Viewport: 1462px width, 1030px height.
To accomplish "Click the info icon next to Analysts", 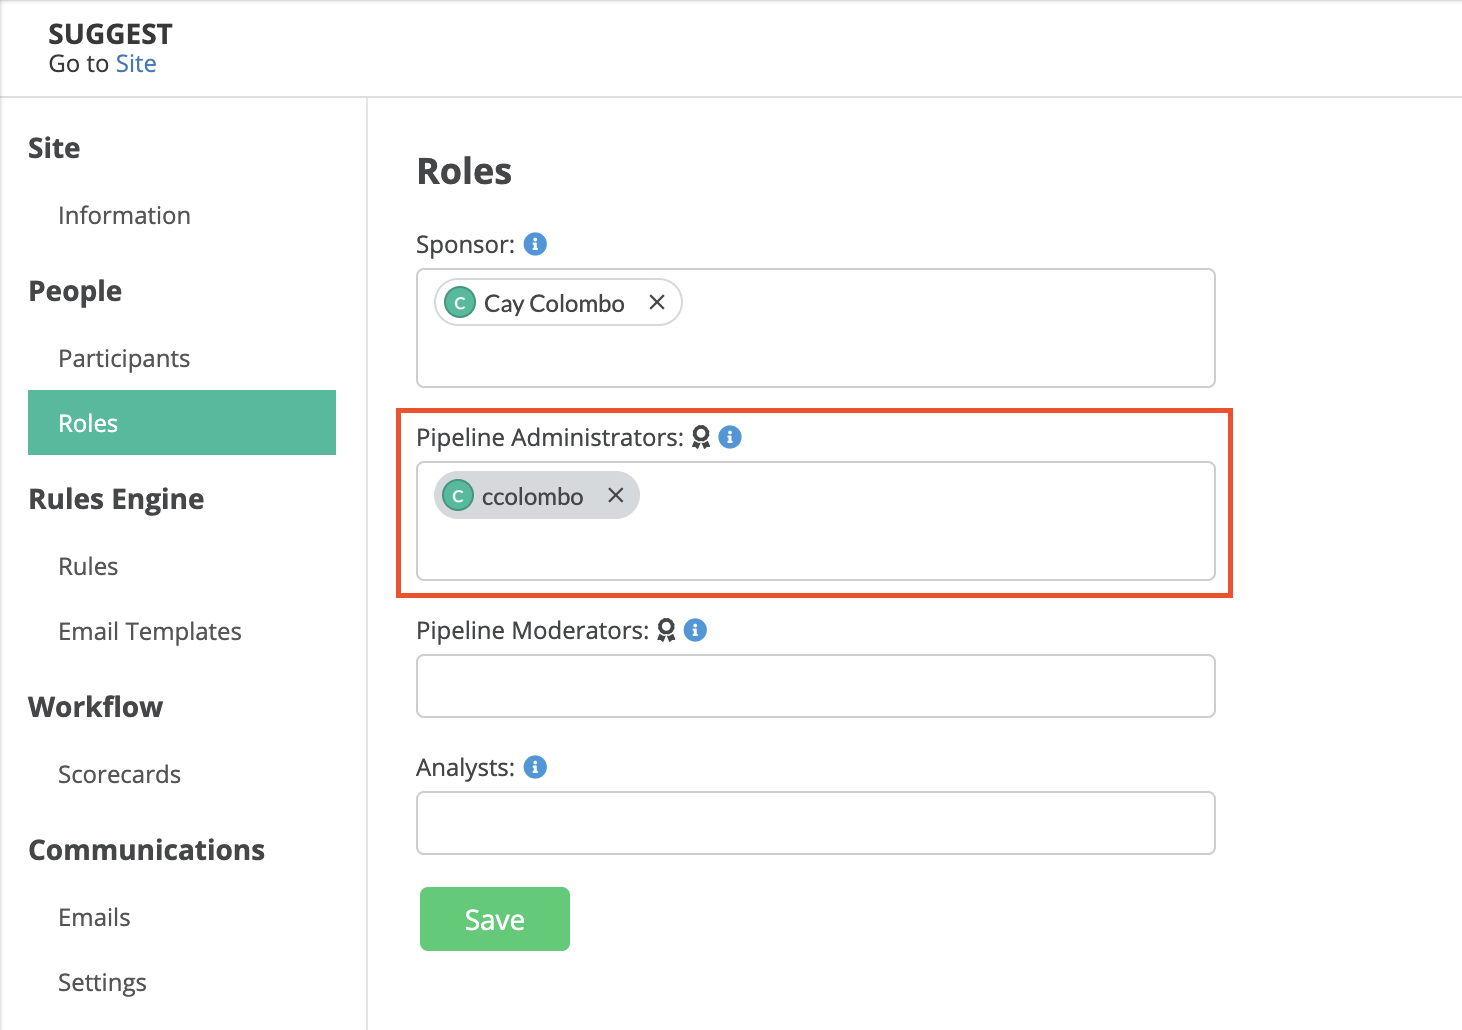I will (x=536, y=767).
